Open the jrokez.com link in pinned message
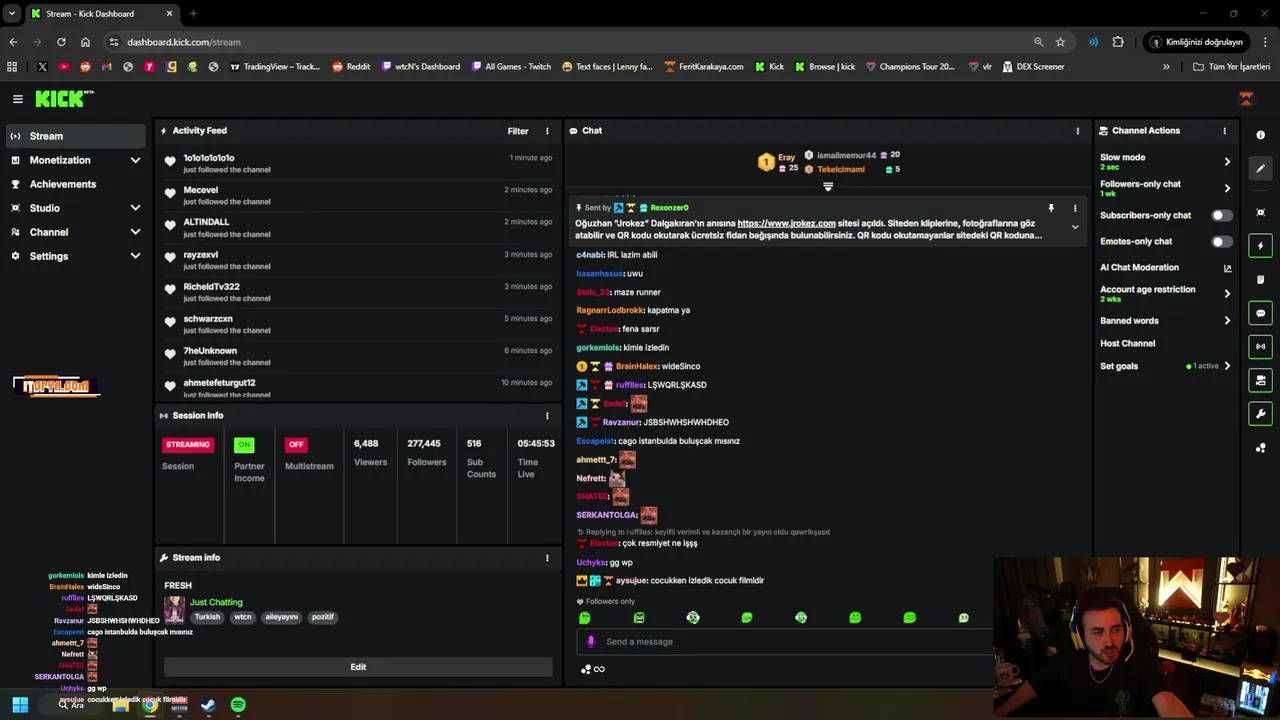The height and width of the screenshot is (720, 1280). click(x=786, y=223)
